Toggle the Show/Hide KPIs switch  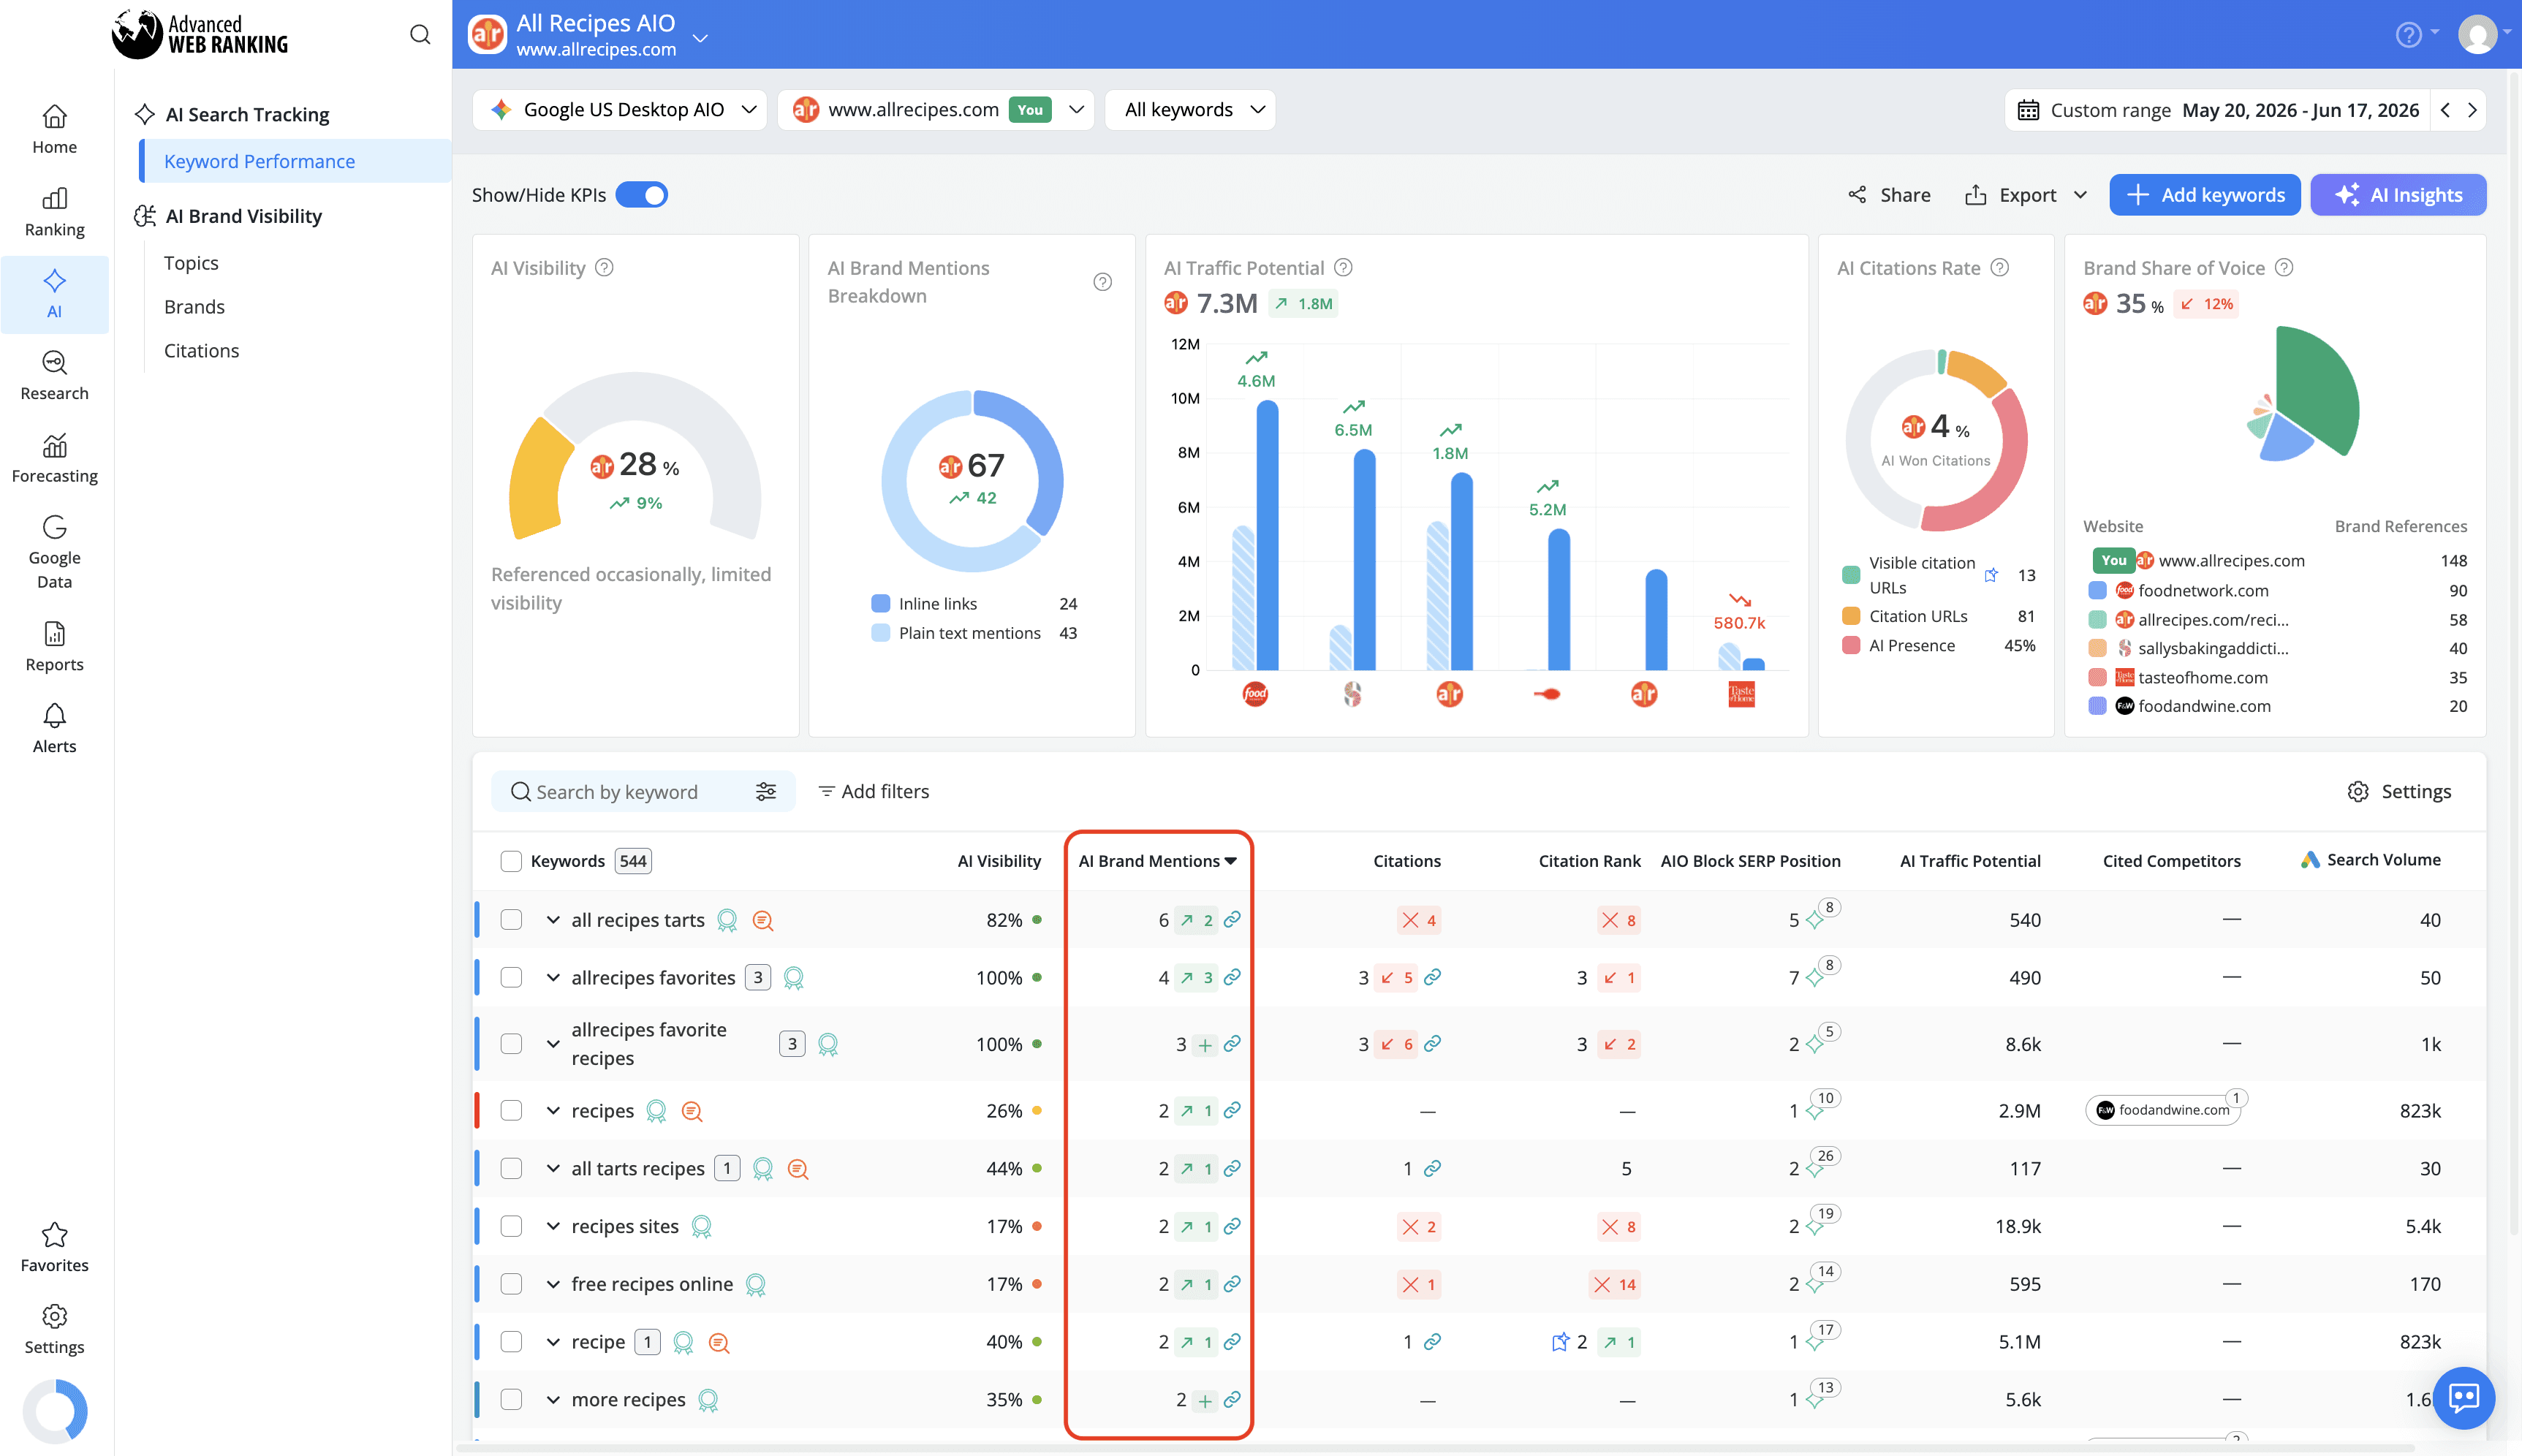pos(642,195)
